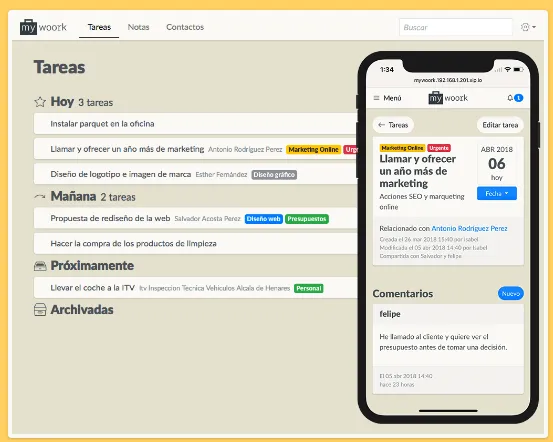Click the archive box icon beside Archivadas

tap(40, 310)
